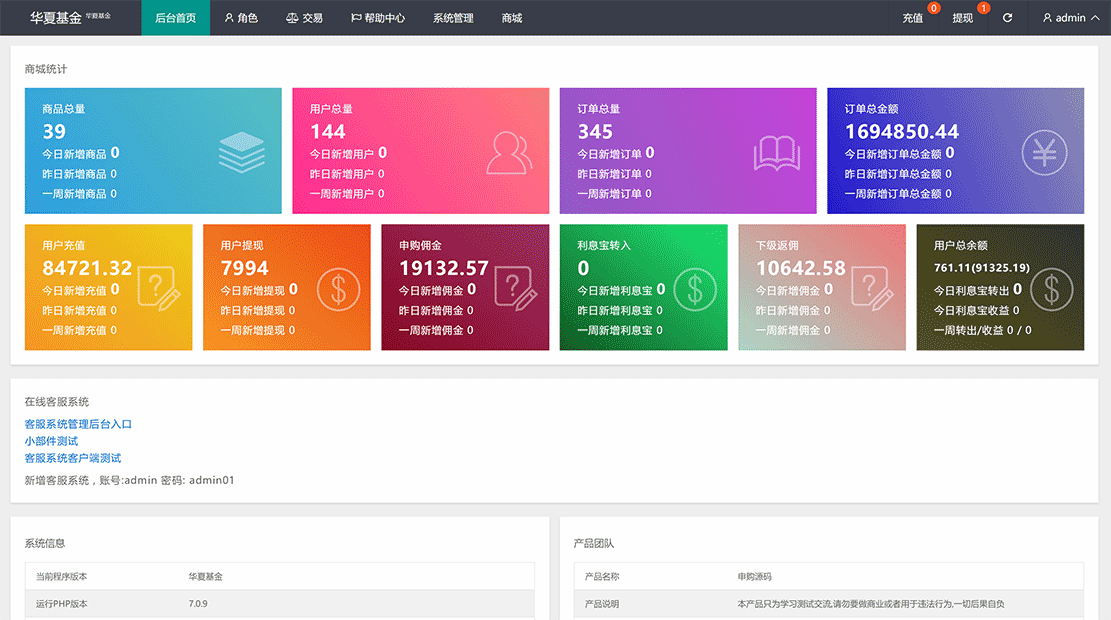Click the users icon in 用户总量 card
The height and width of the screenshot is (620, 1111).
pyautogui.click(x=510, y=152)
